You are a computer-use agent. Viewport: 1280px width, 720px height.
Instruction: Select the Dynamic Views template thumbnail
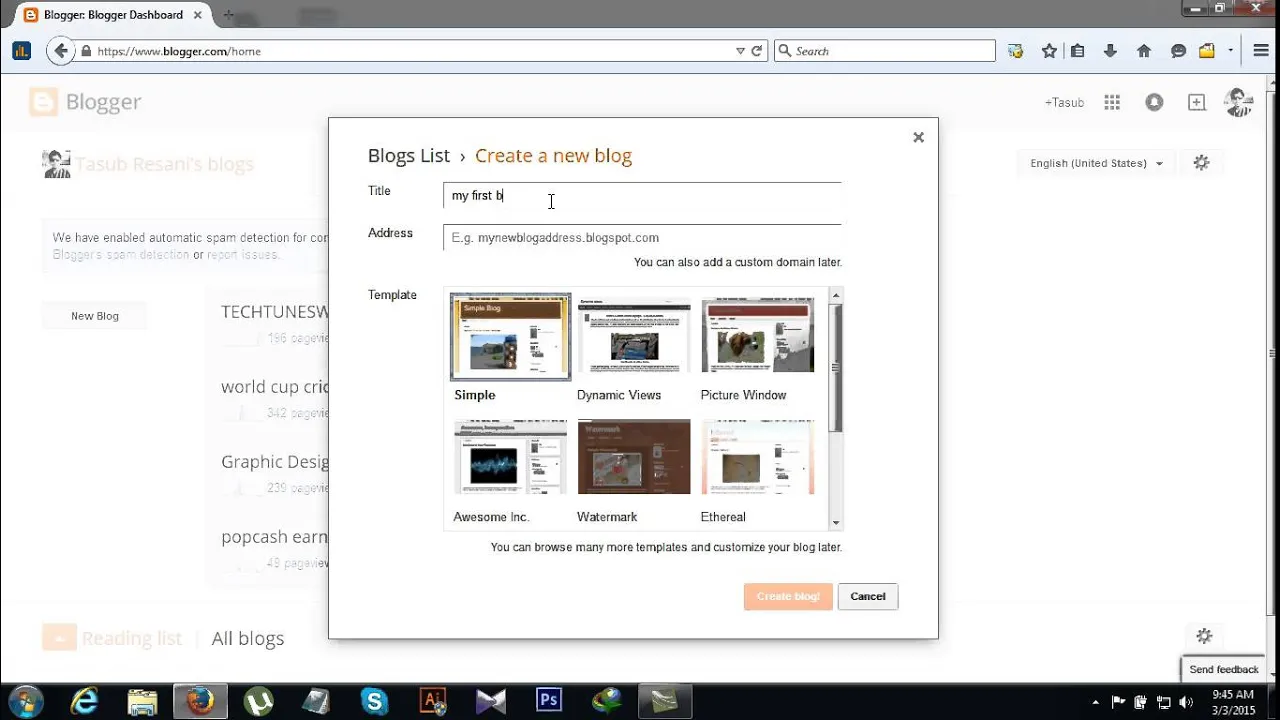634,335
